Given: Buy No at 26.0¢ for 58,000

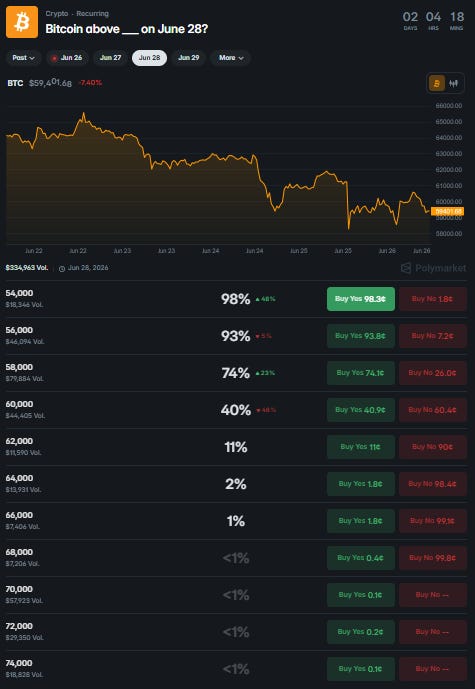Looking at the screenshot, I should 433,373.
